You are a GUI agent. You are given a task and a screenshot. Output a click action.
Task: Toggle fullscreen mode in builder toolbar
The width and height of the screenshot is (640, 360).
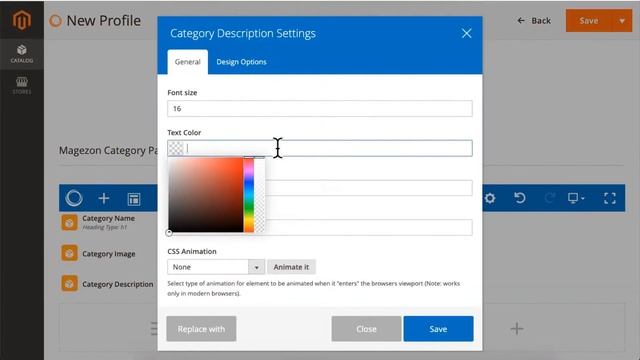pos(610,198)
